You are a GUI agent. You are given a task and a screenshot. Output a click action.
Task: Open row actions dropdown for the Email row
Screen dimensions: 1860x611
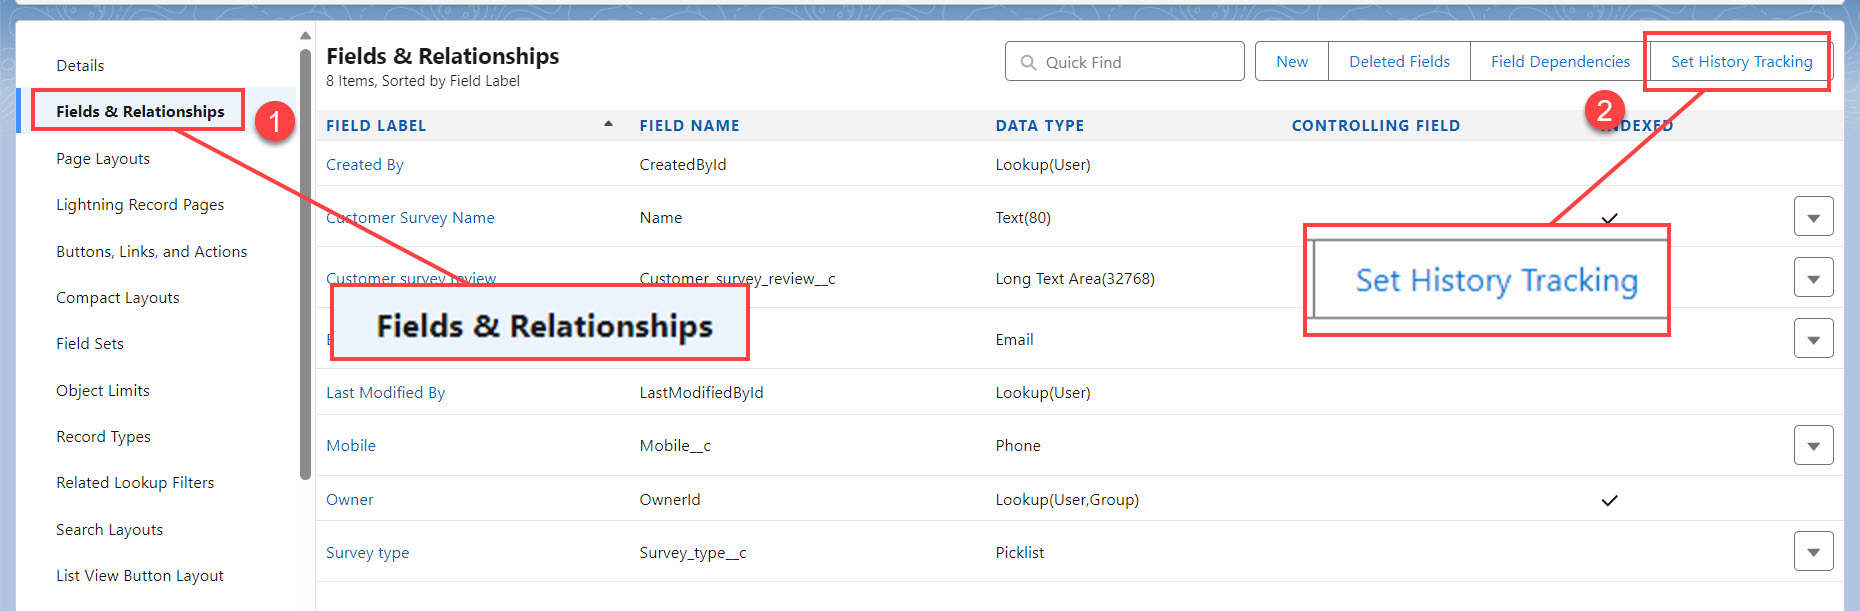(1813, 339)
